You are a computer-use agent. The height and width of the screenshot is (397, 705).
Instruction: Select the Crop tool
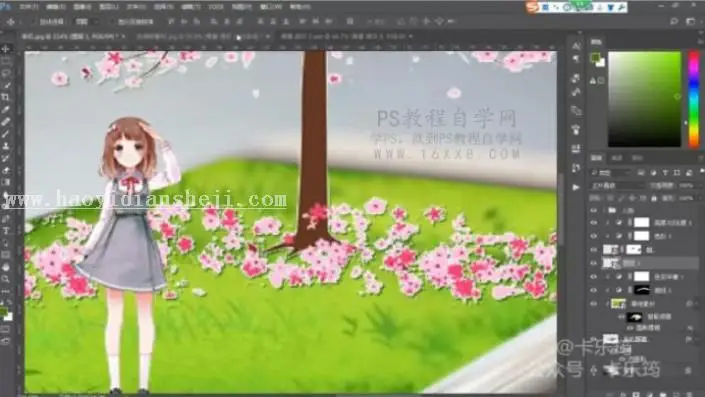pos(6,97)
